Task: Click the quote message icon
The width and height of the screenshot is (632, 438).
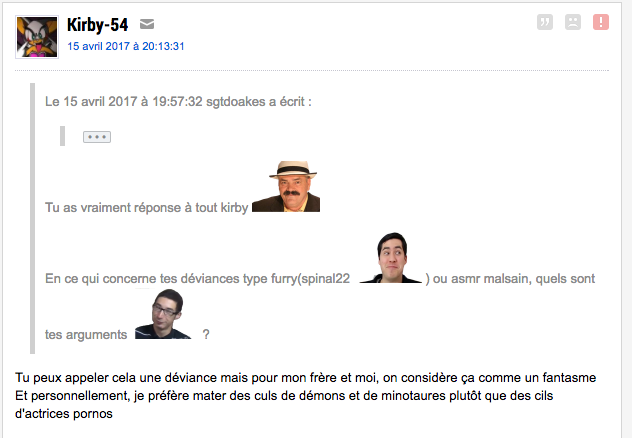Action: point(545,22)
